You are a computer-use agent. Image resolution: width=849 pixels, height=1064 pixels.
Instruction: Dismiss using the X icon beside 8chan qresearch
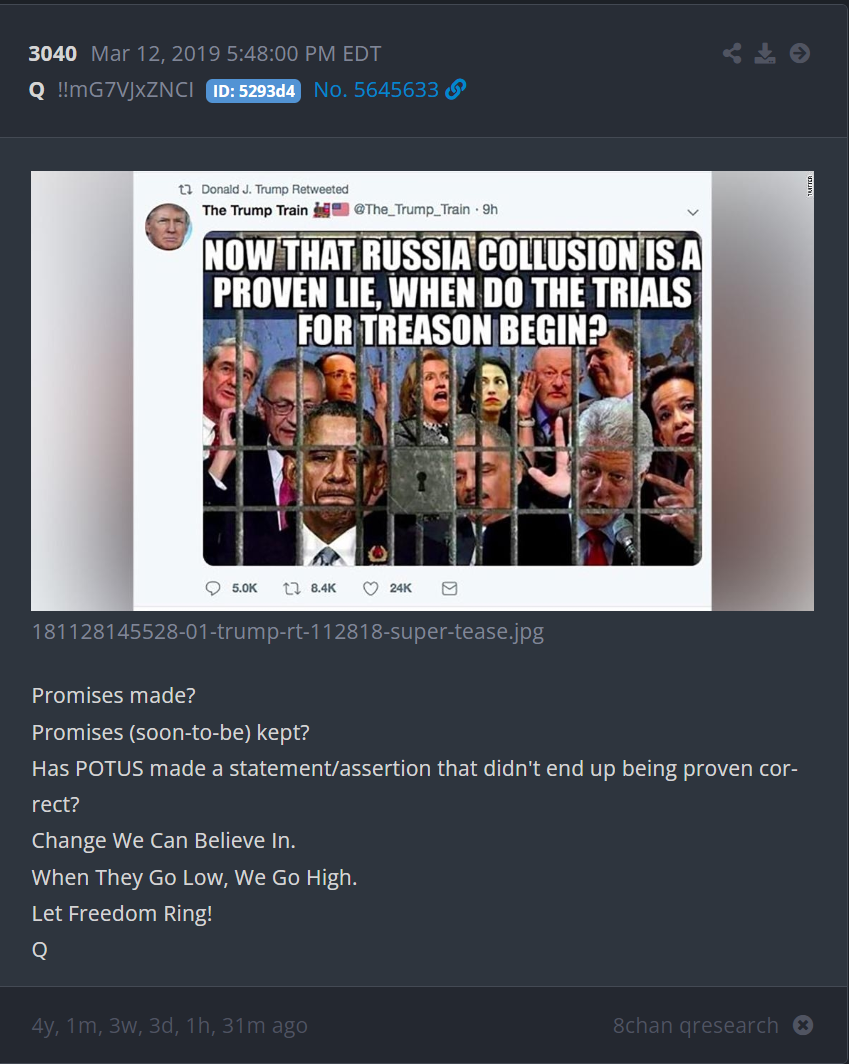[803, 1025]
